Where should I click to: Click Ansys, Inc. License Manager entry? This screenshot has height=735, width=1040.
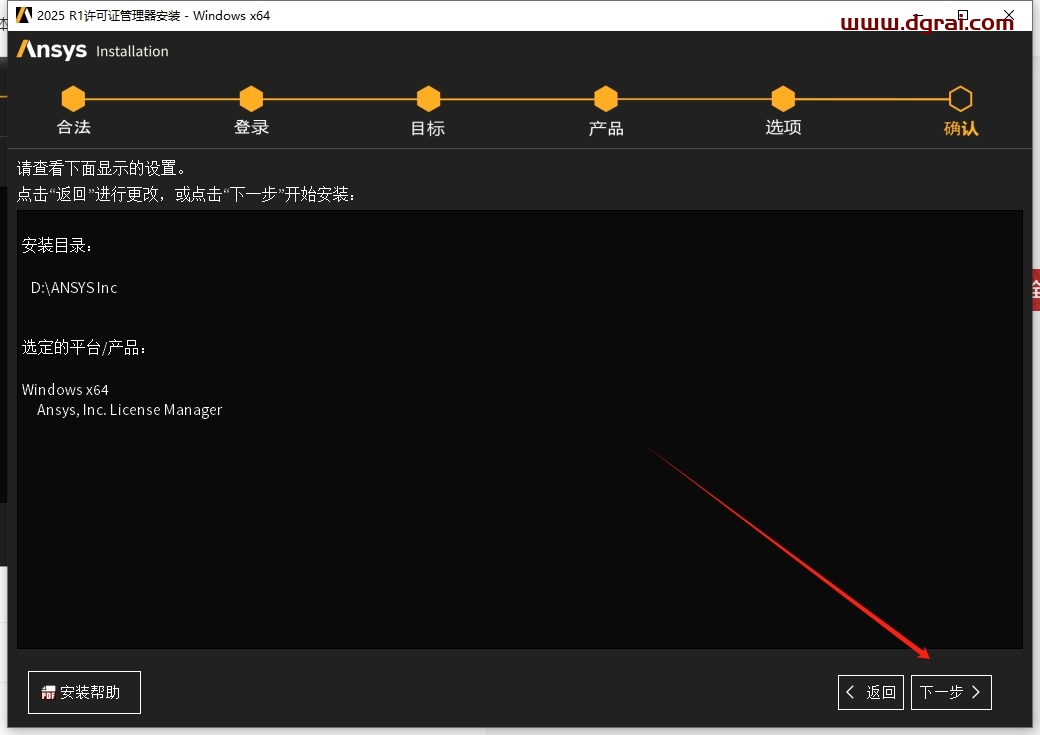[x=129, y=410]
